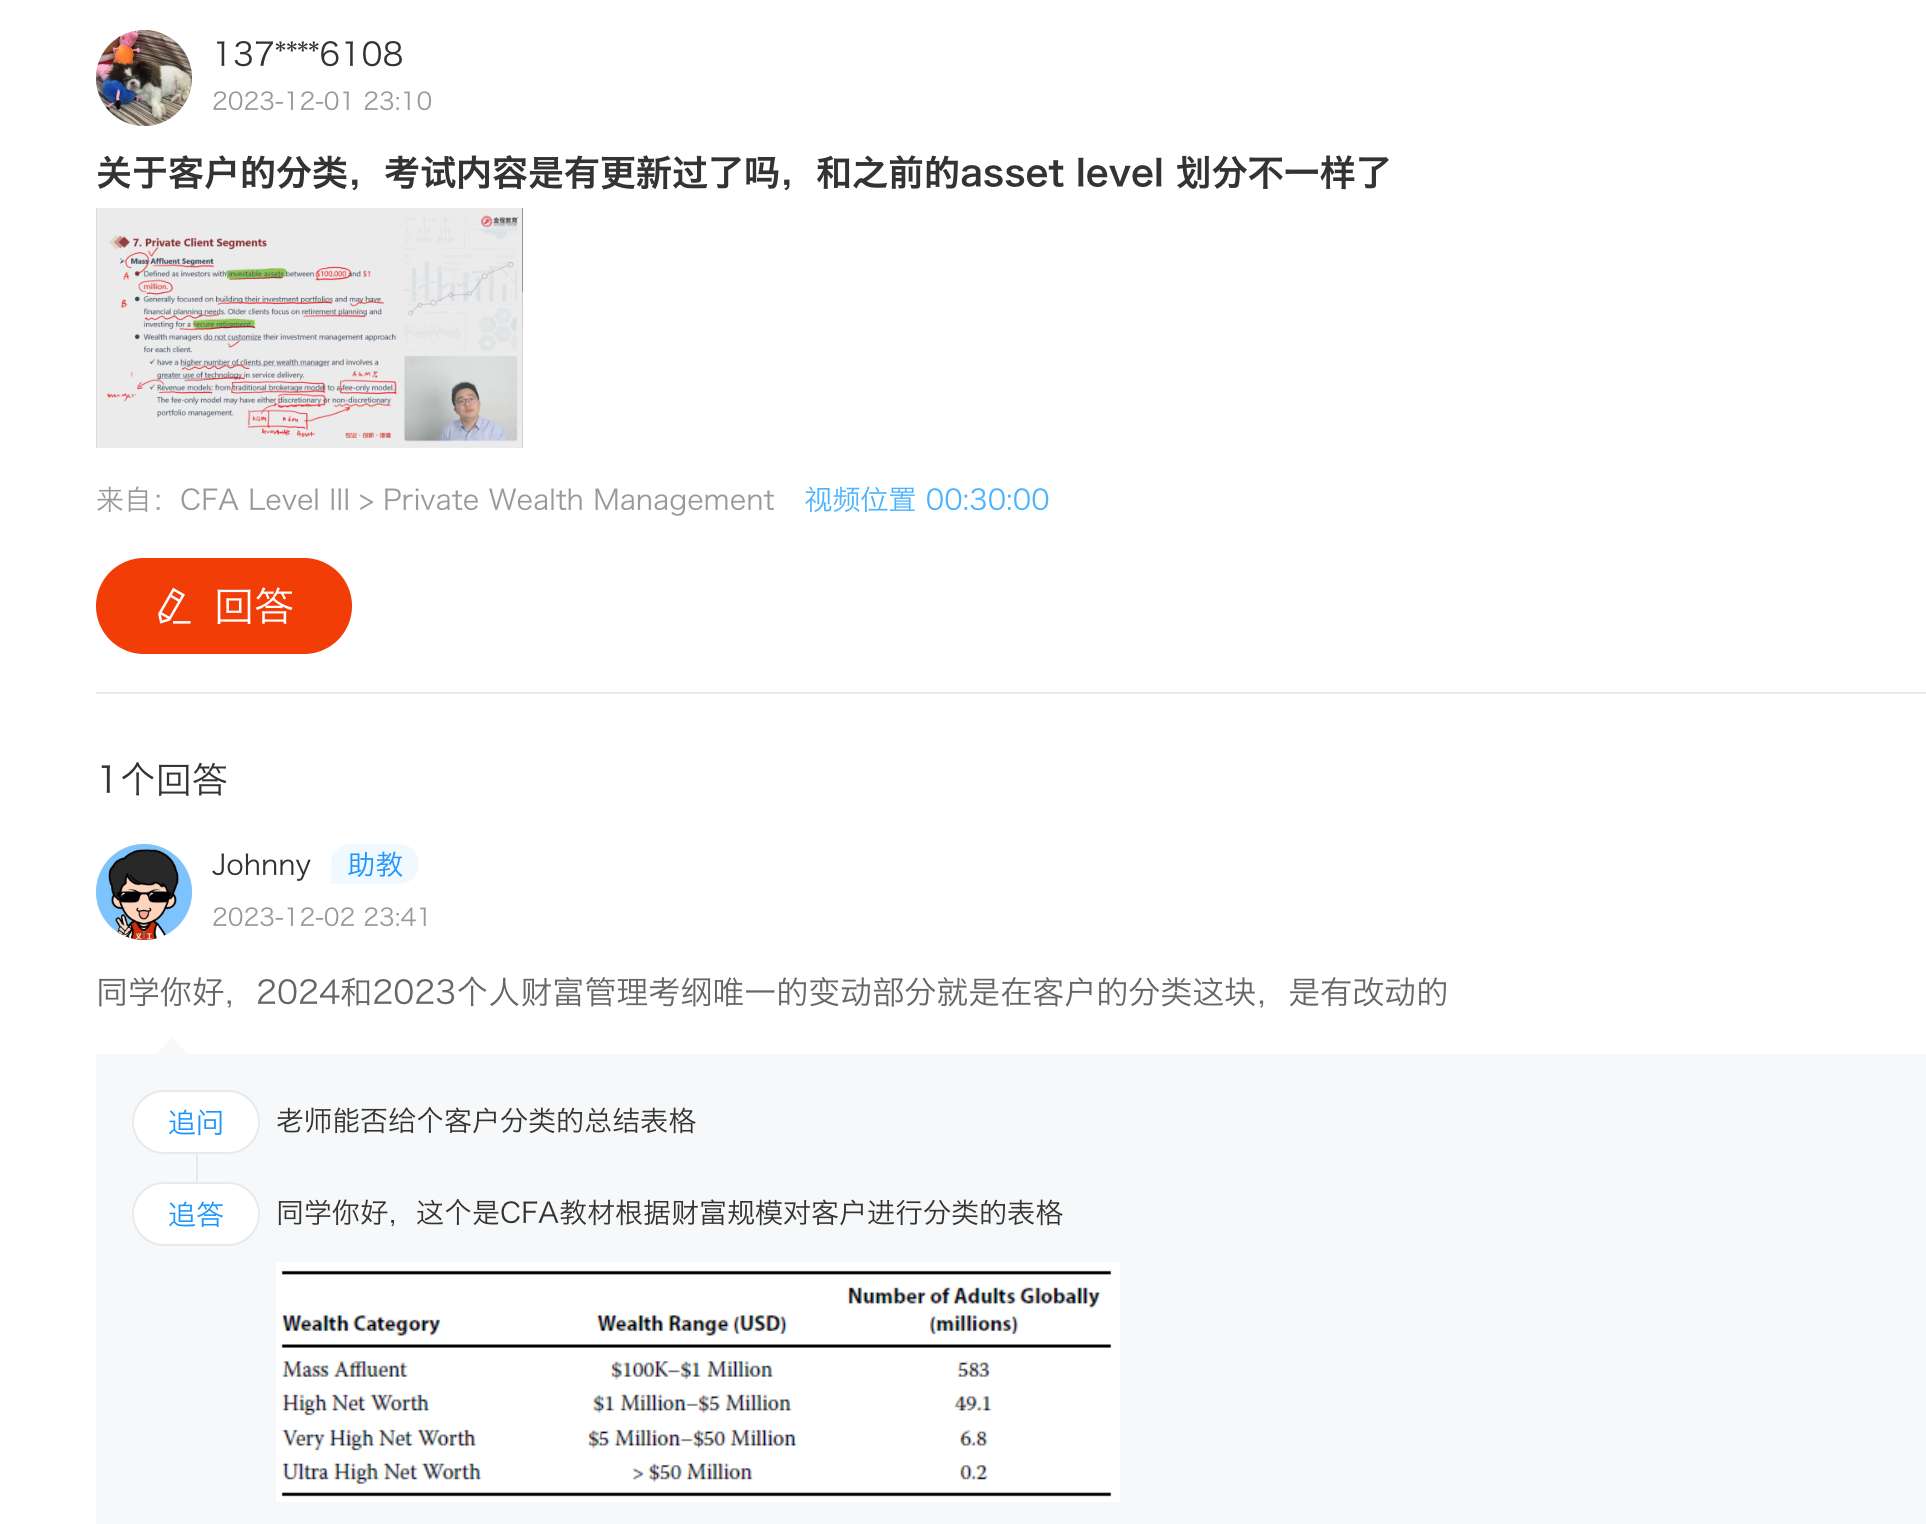The width and height of the screenshot is (1926, 1524).
Task: Click the question title about client classification
Action: click(x=742, y=173)
